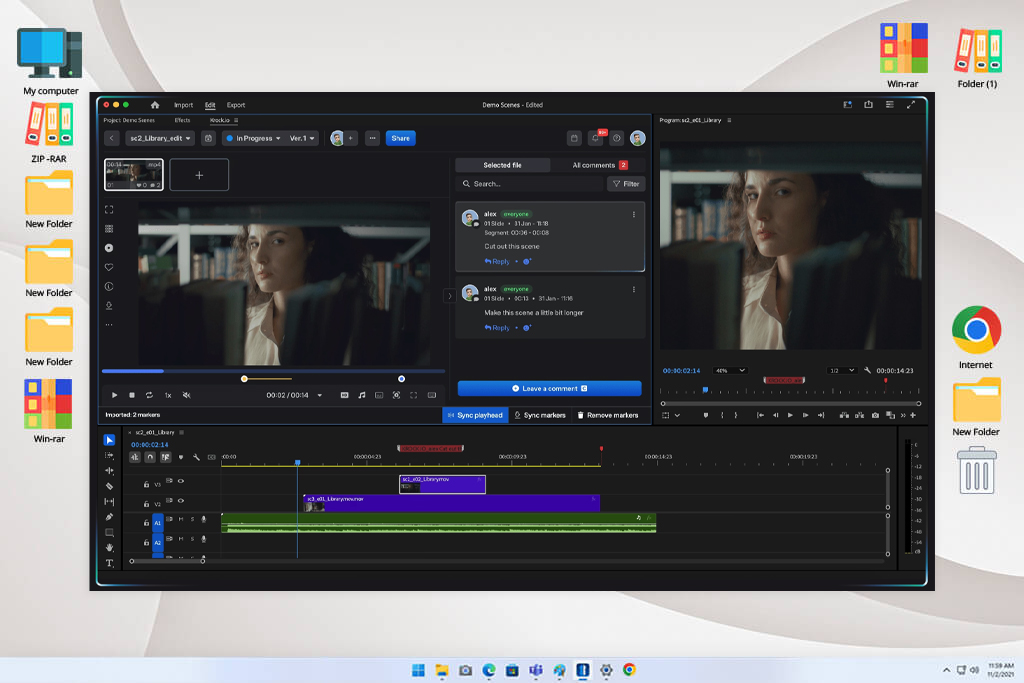This screenshot has height=683, width=1024.
Task: Click the Filter button in the comments panel
Action: pyautogui.click(x=626, y=184)
